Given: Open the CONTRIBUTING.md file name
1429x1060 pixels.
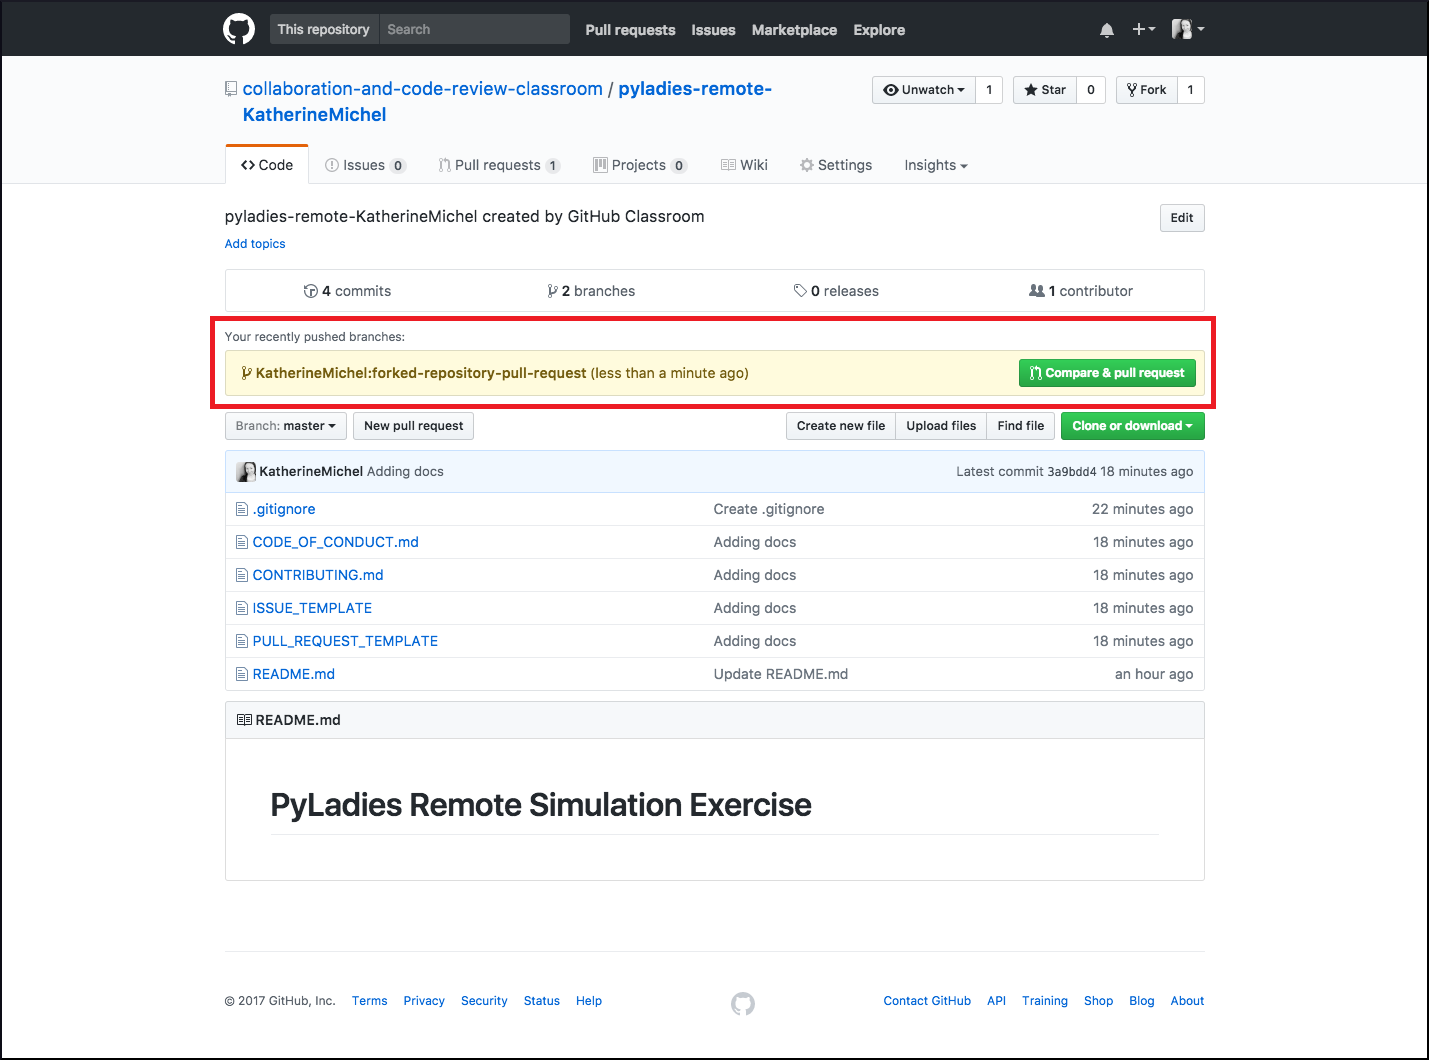Looking at the screenshot, I should coord(318,575).
